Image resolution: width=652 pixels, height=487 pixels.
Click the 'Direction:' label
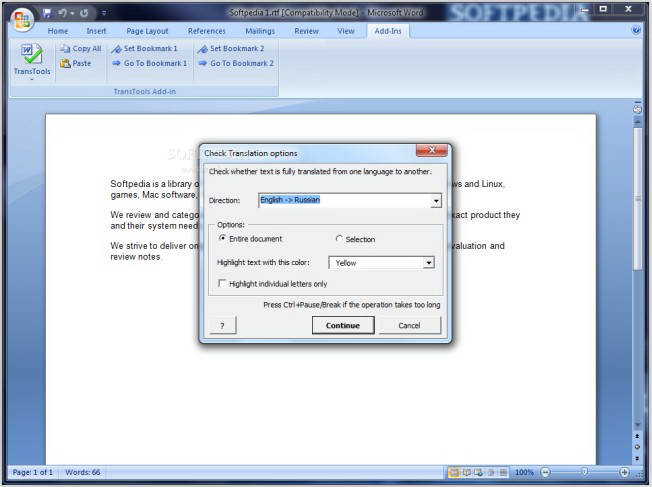point(225,200)
